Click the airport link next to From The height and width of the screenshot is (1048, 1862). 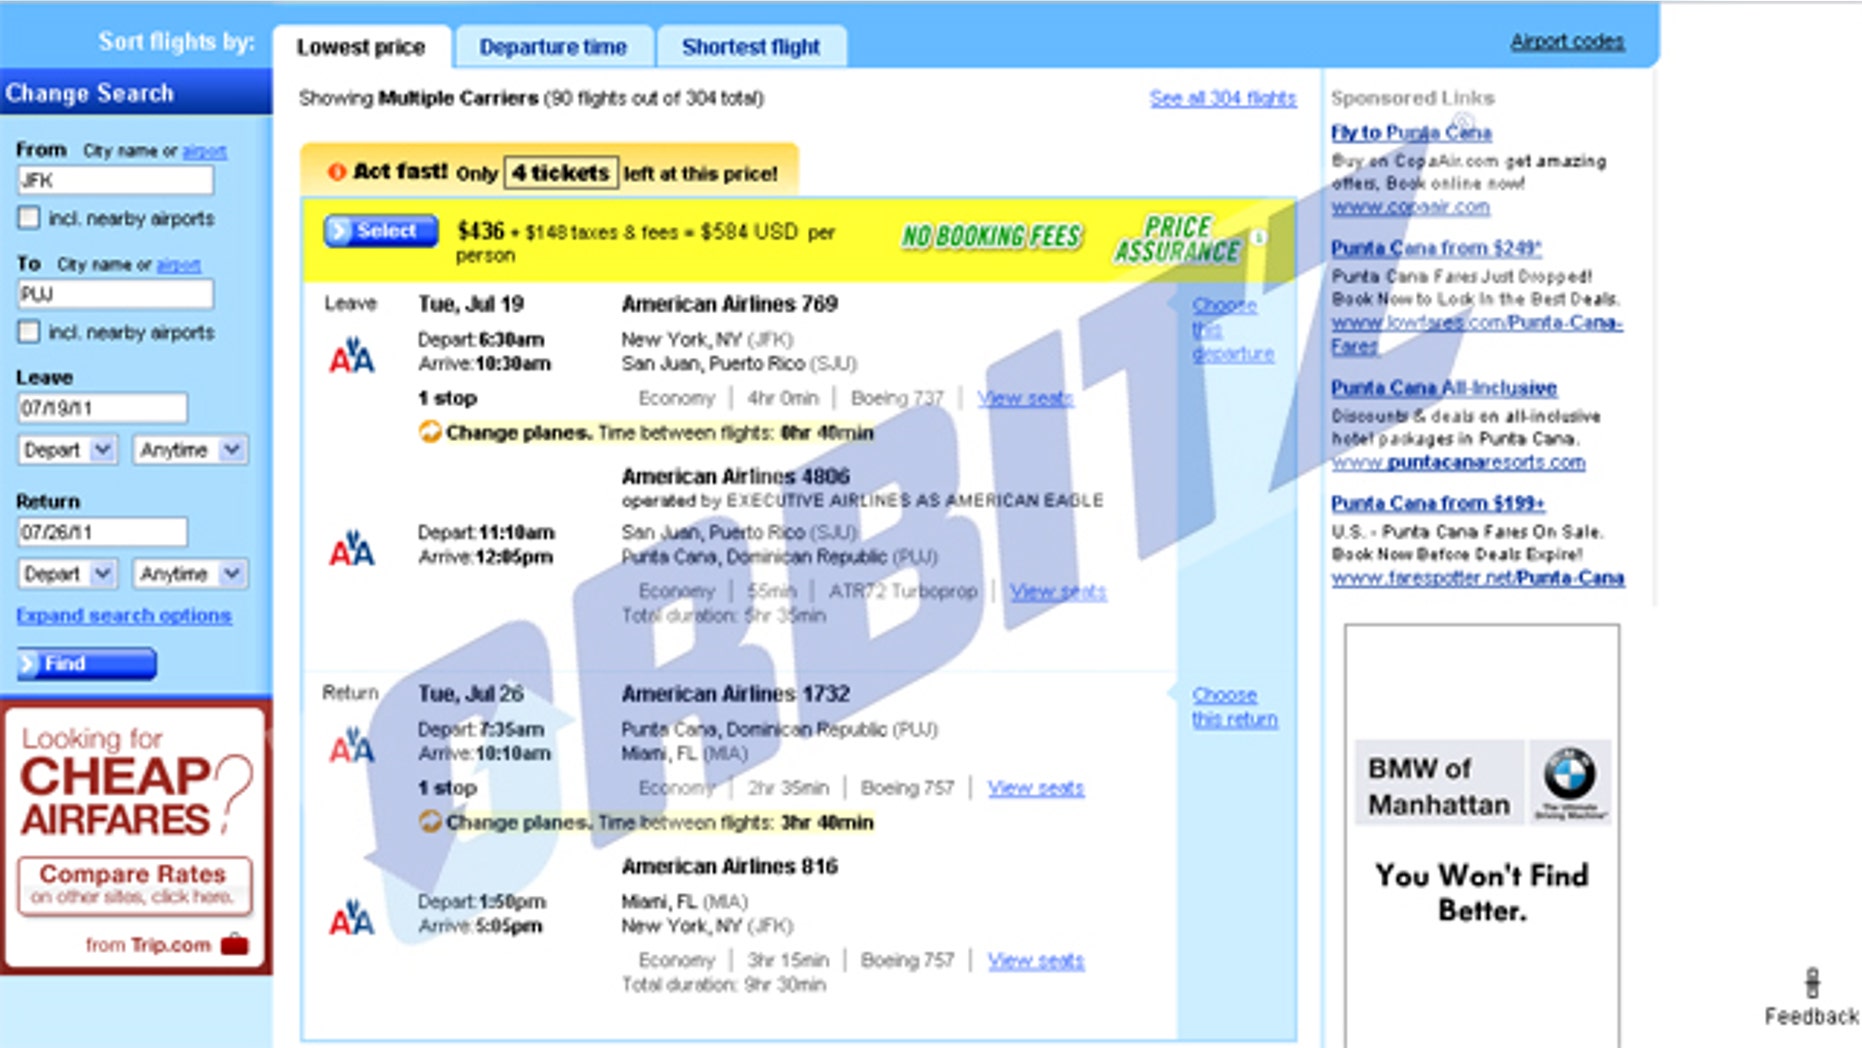tap(204, 151)
